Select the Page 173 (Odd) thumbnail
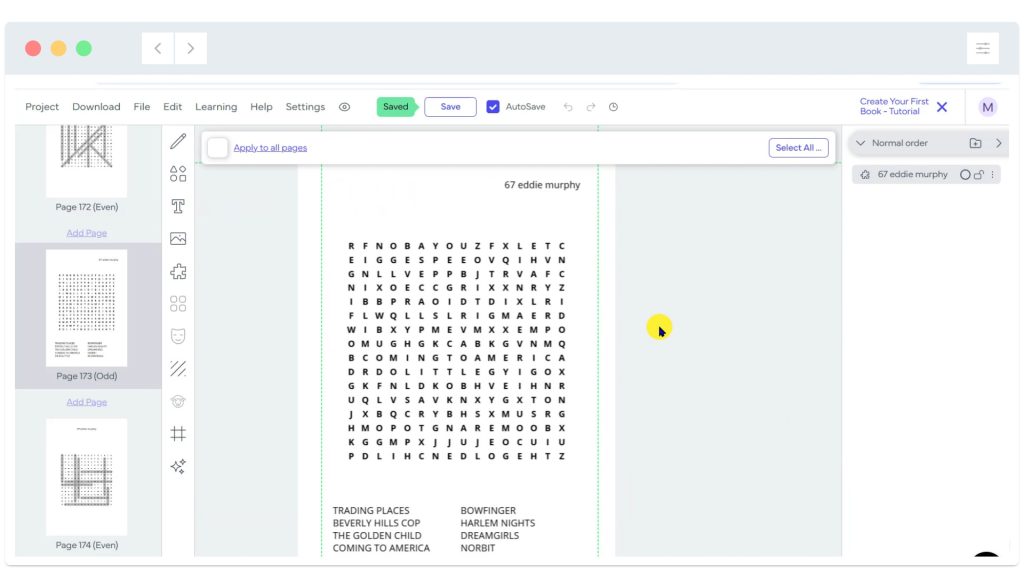The height and width of the screenshot is (587, 1024). pyautogui.click(x=86, y=308)
